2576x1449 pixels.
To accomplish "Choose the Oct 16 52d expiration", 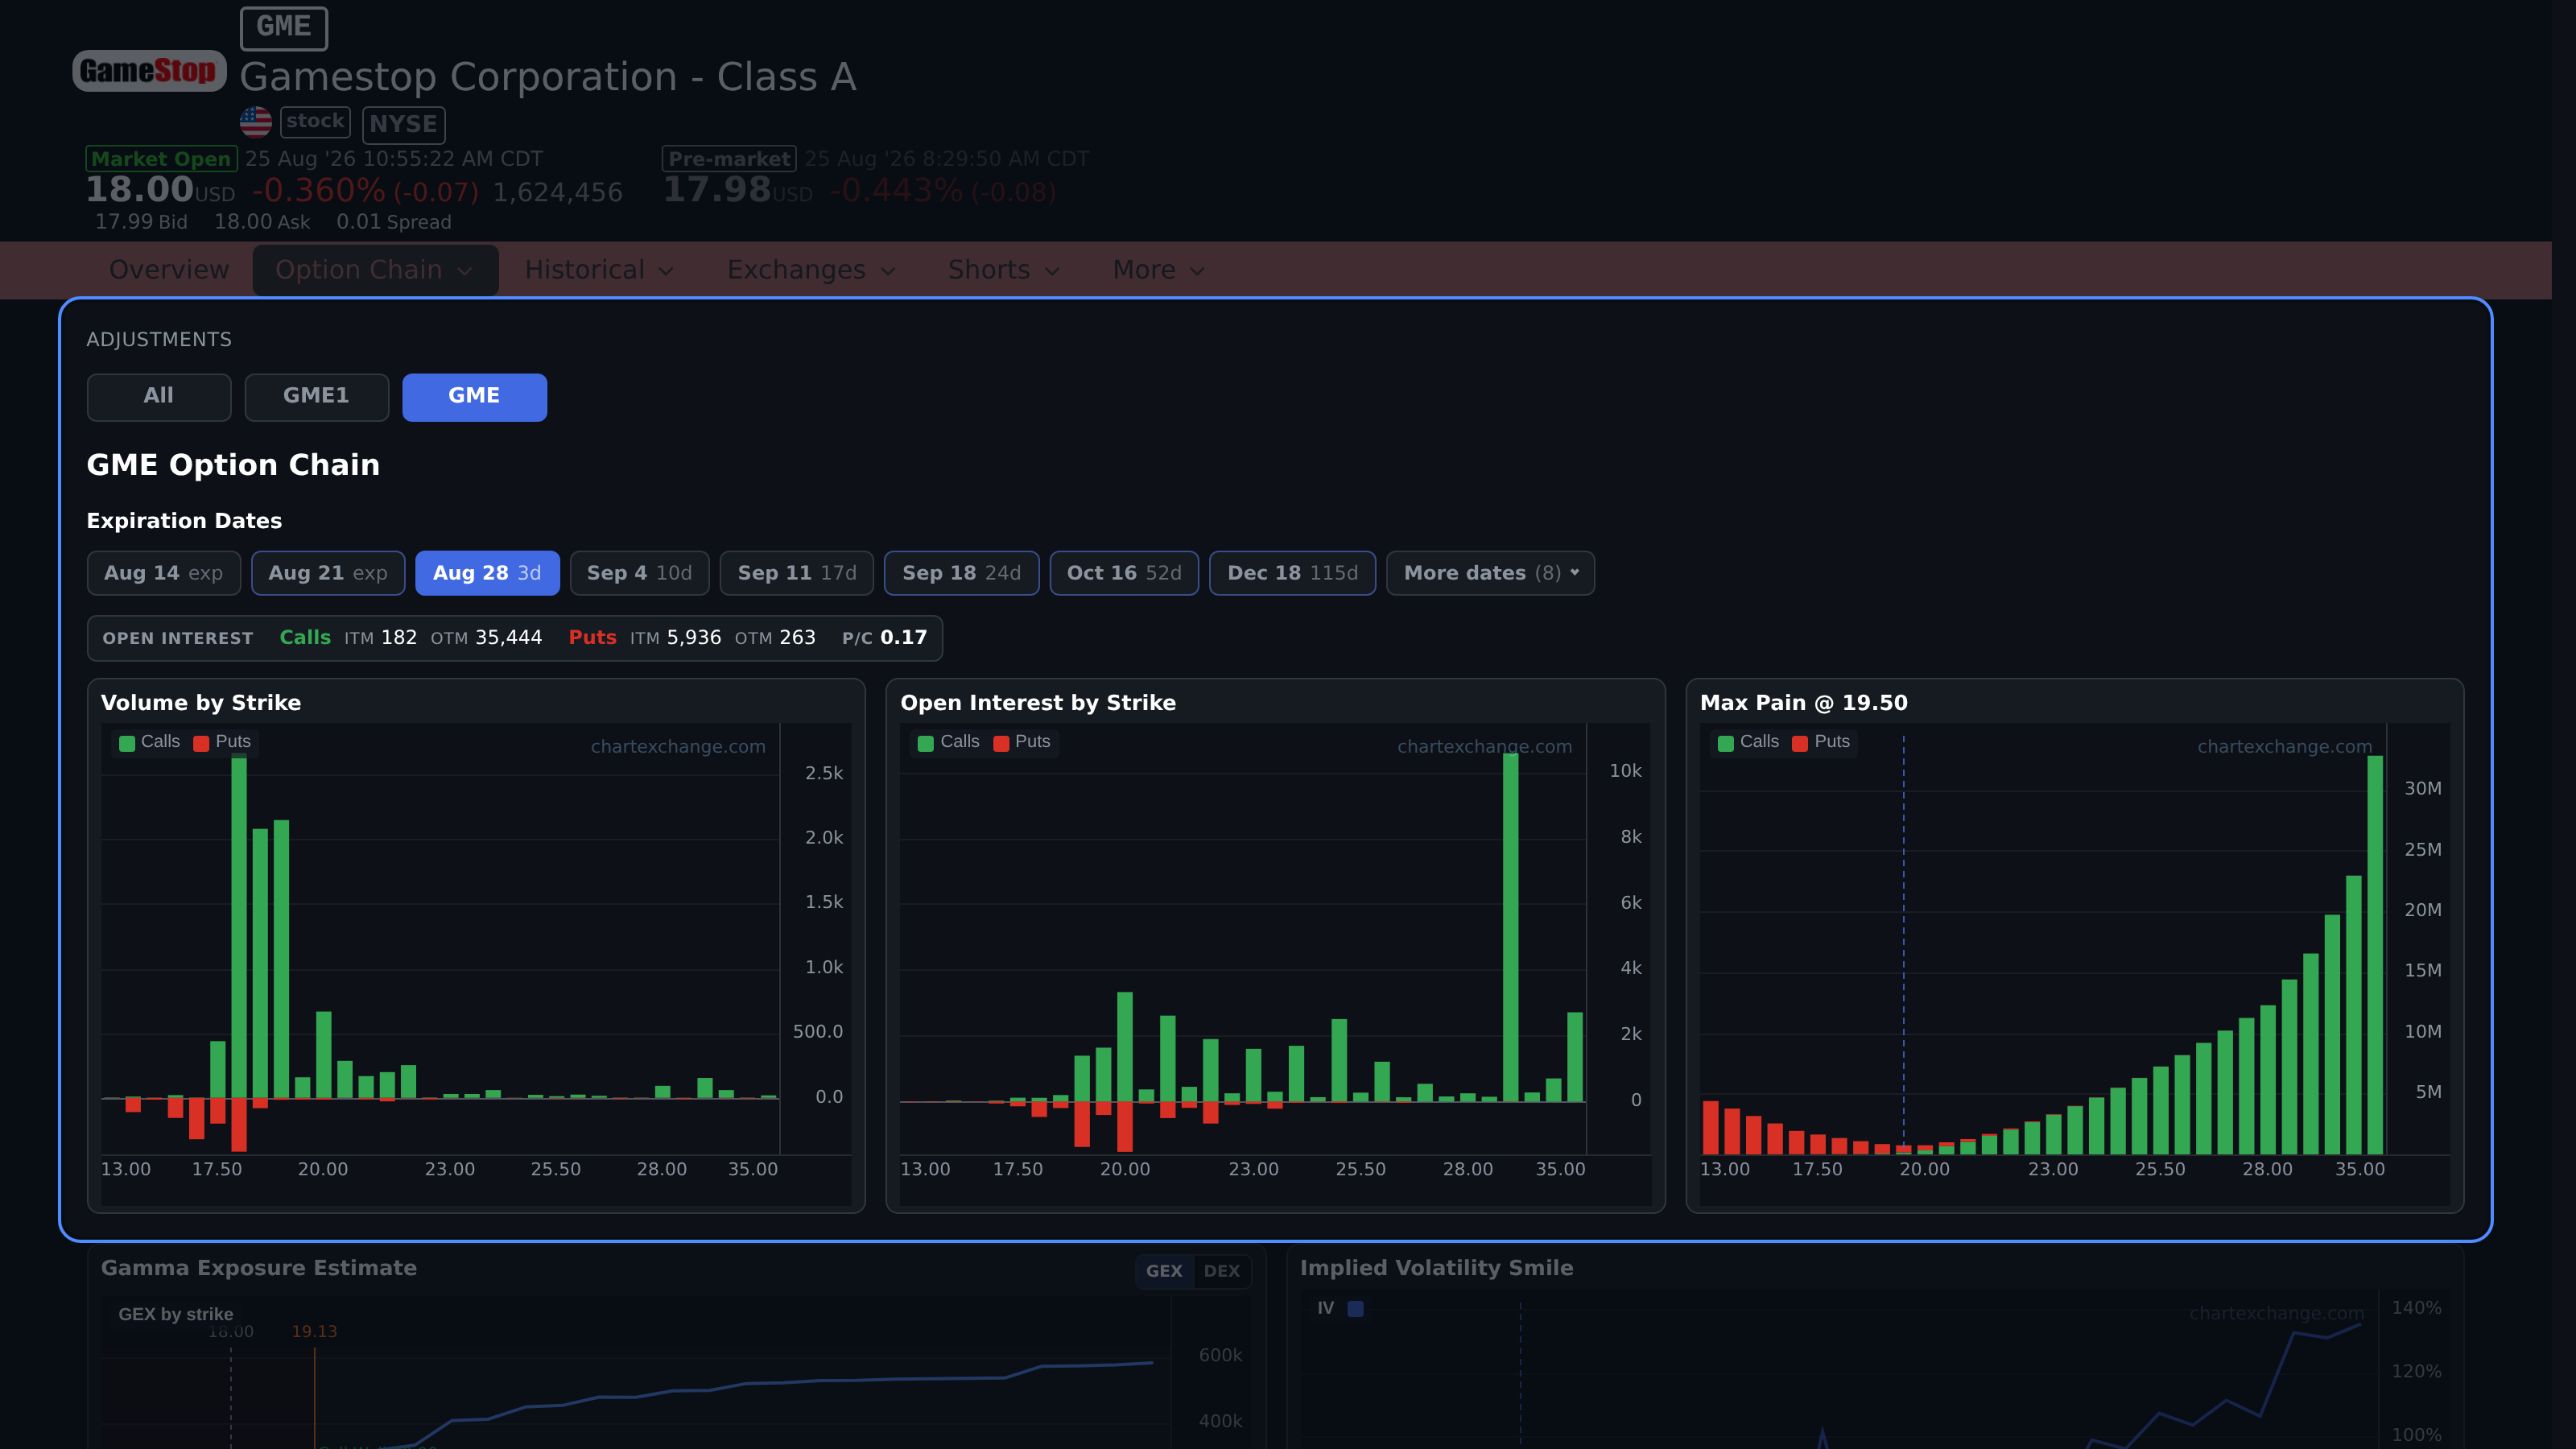I will pyautogui.click(x=1124, y=573).
